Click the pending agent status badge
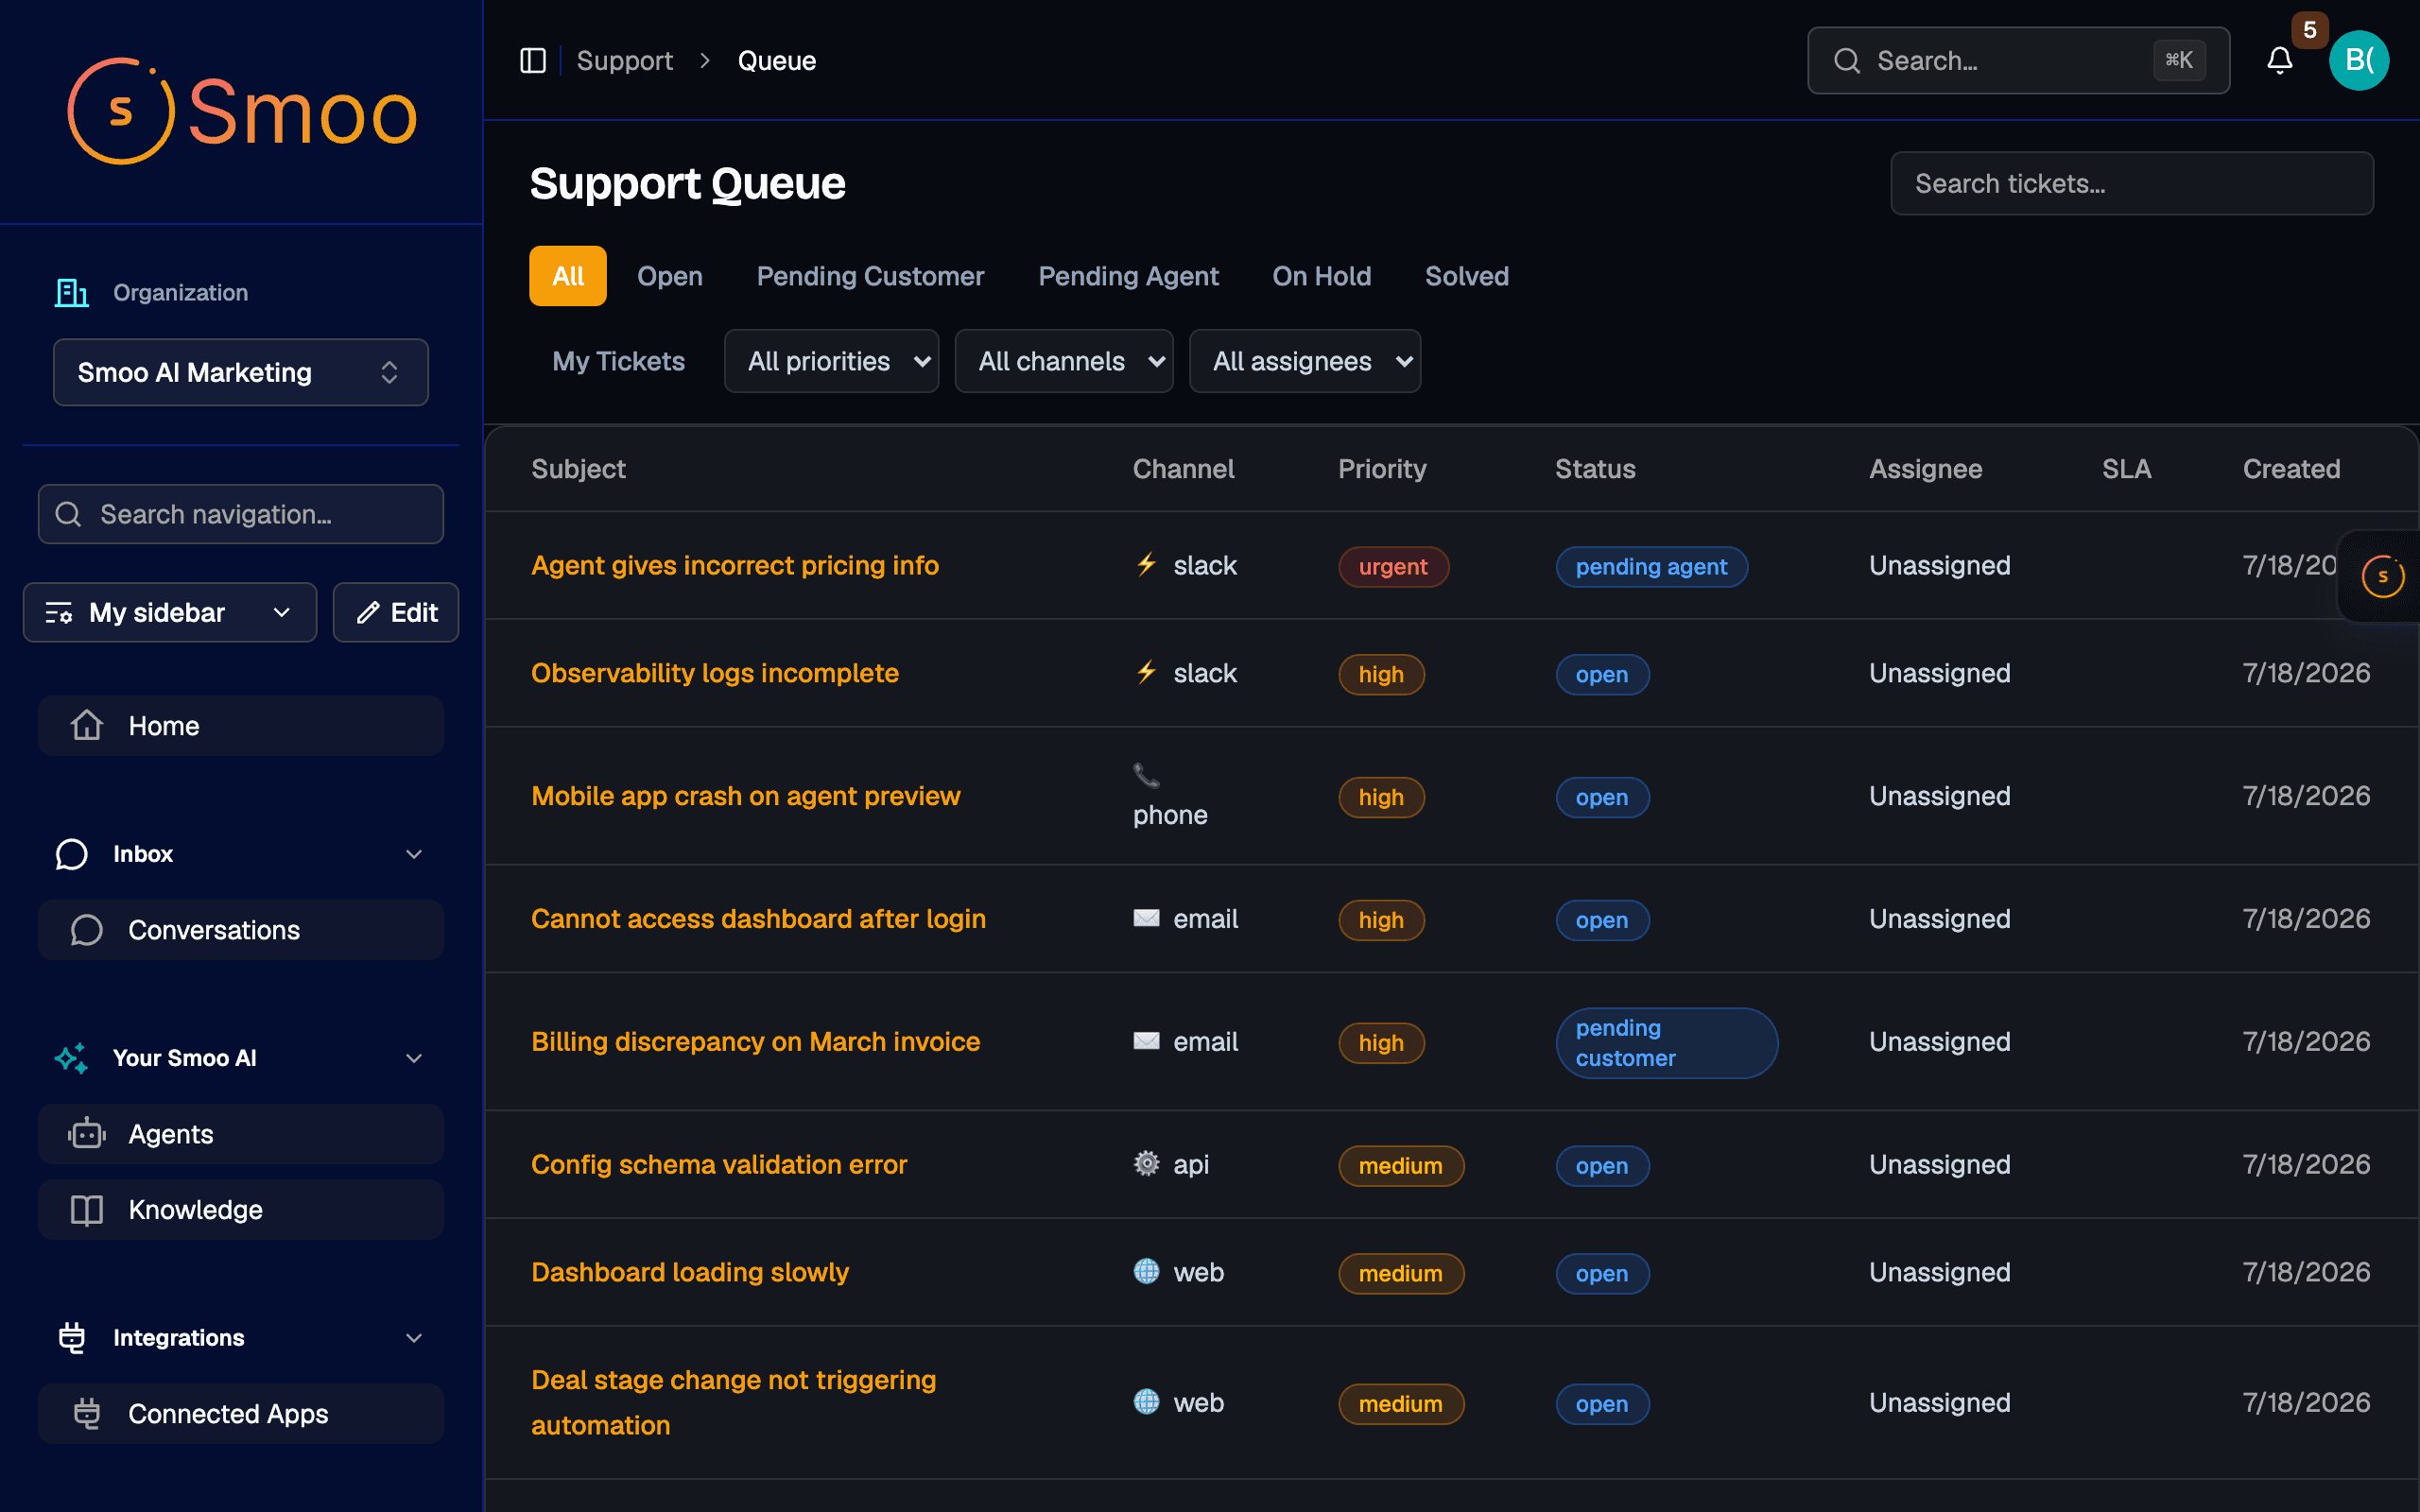2420x1512 pixels. 1651,567
